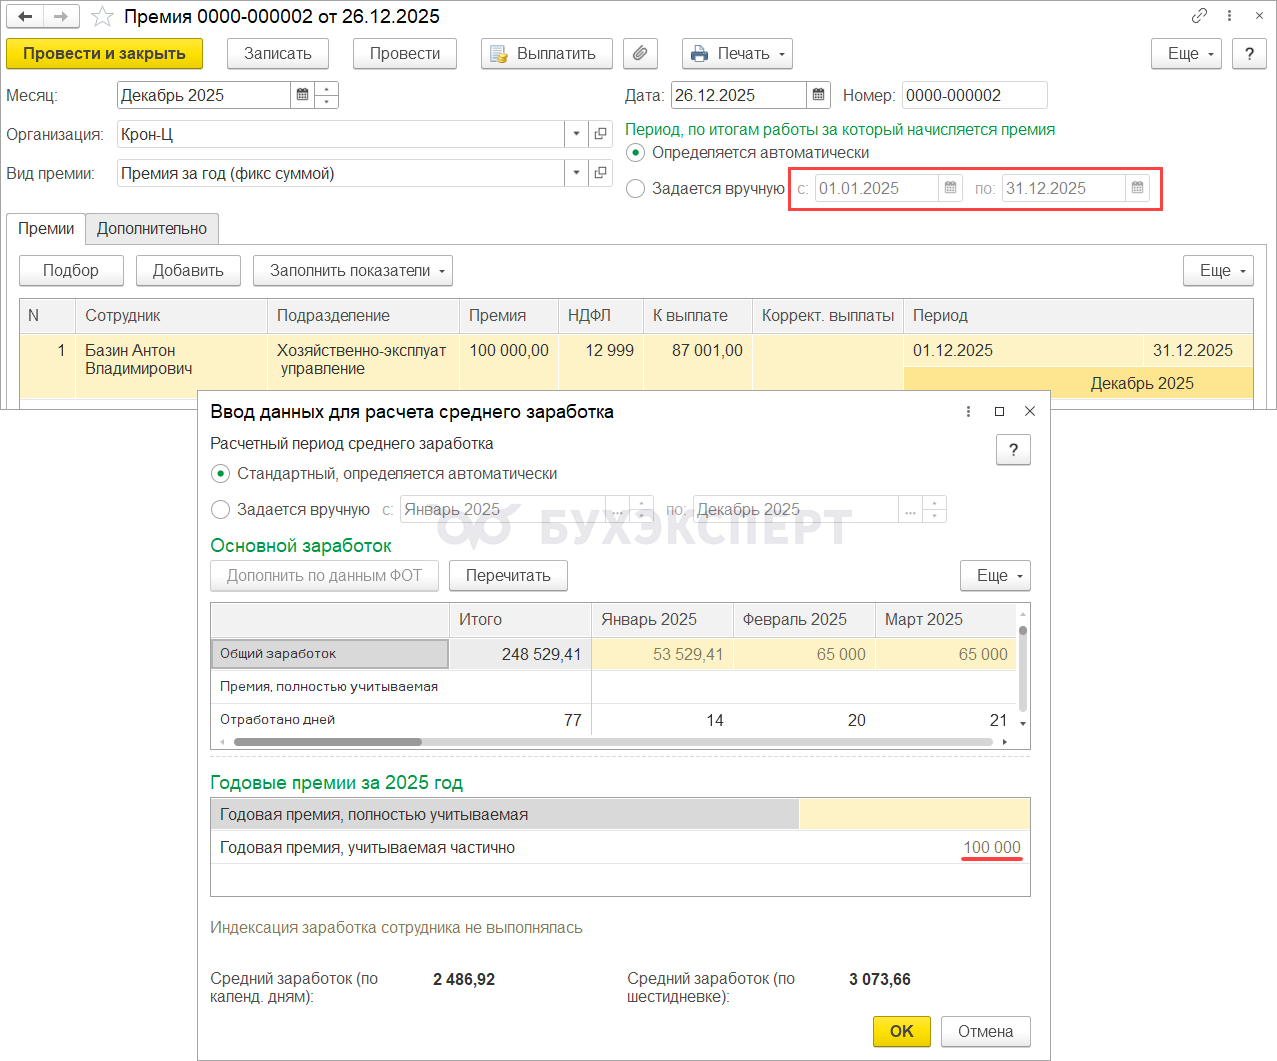Open attached files via paperclip icon

640,54
